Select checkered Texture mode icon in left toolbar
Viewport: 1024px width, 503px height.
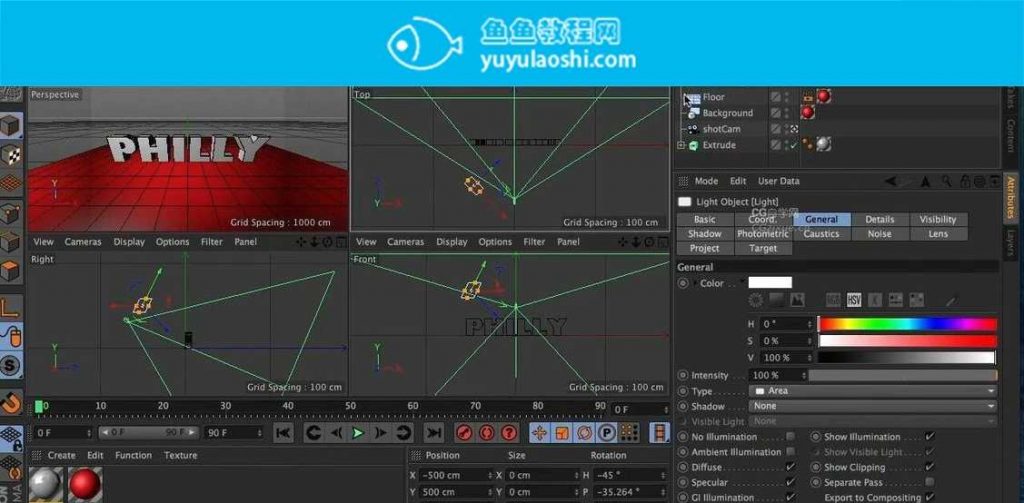[x=11, y=155]
